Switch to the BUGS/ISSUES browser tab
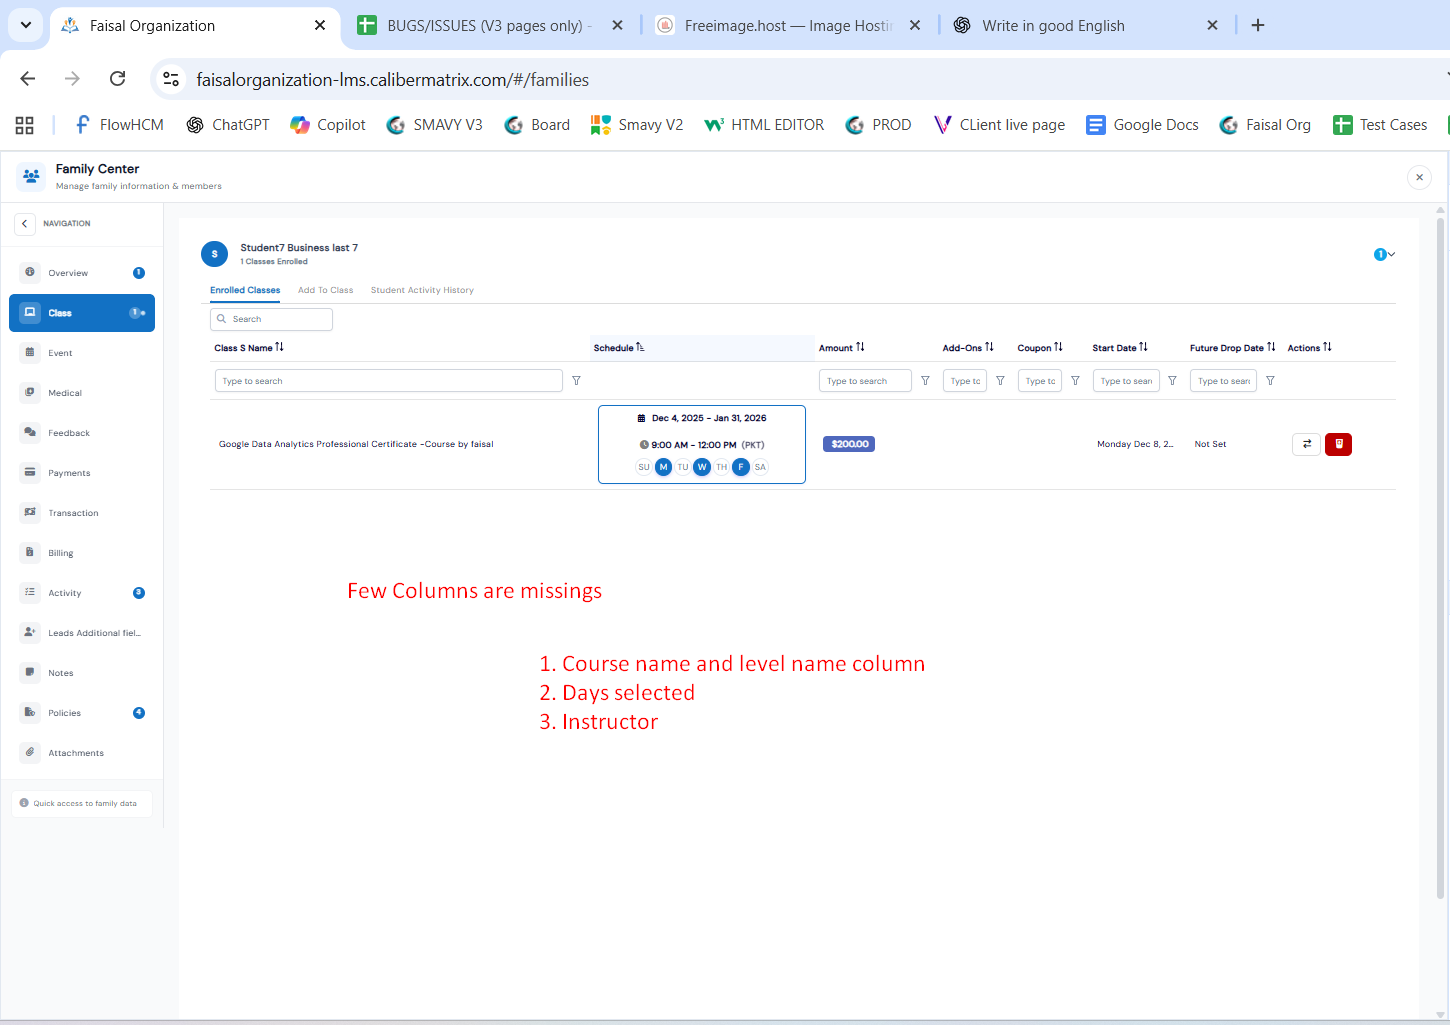Image resolution: width=1450 pixels, height=1025 pixels. (491, 25)
